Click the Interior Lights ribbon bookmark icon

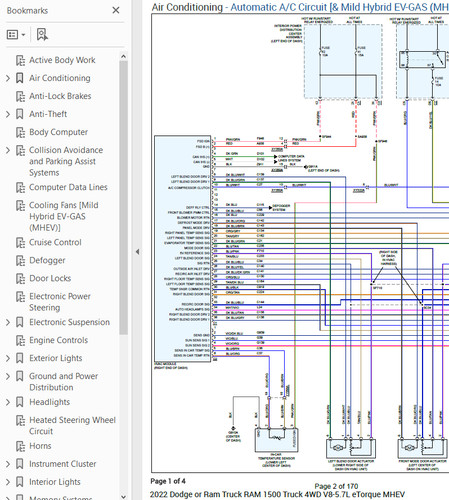(x=20, y=482)
